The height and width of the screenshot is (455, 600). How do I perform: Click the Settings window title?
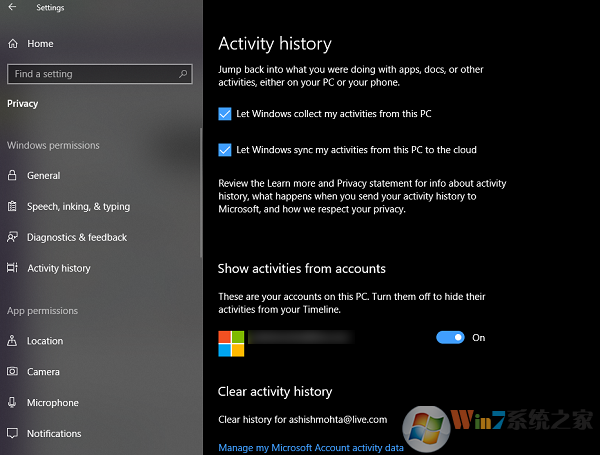pyautogui.click(x=50, y=8)
